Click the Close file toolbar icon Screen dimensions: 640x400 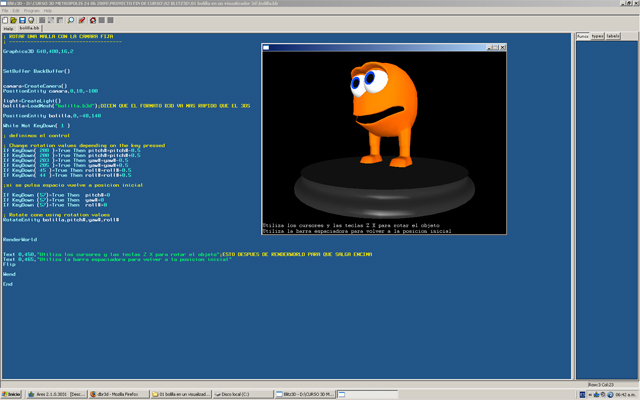click(x=31, y=20)
